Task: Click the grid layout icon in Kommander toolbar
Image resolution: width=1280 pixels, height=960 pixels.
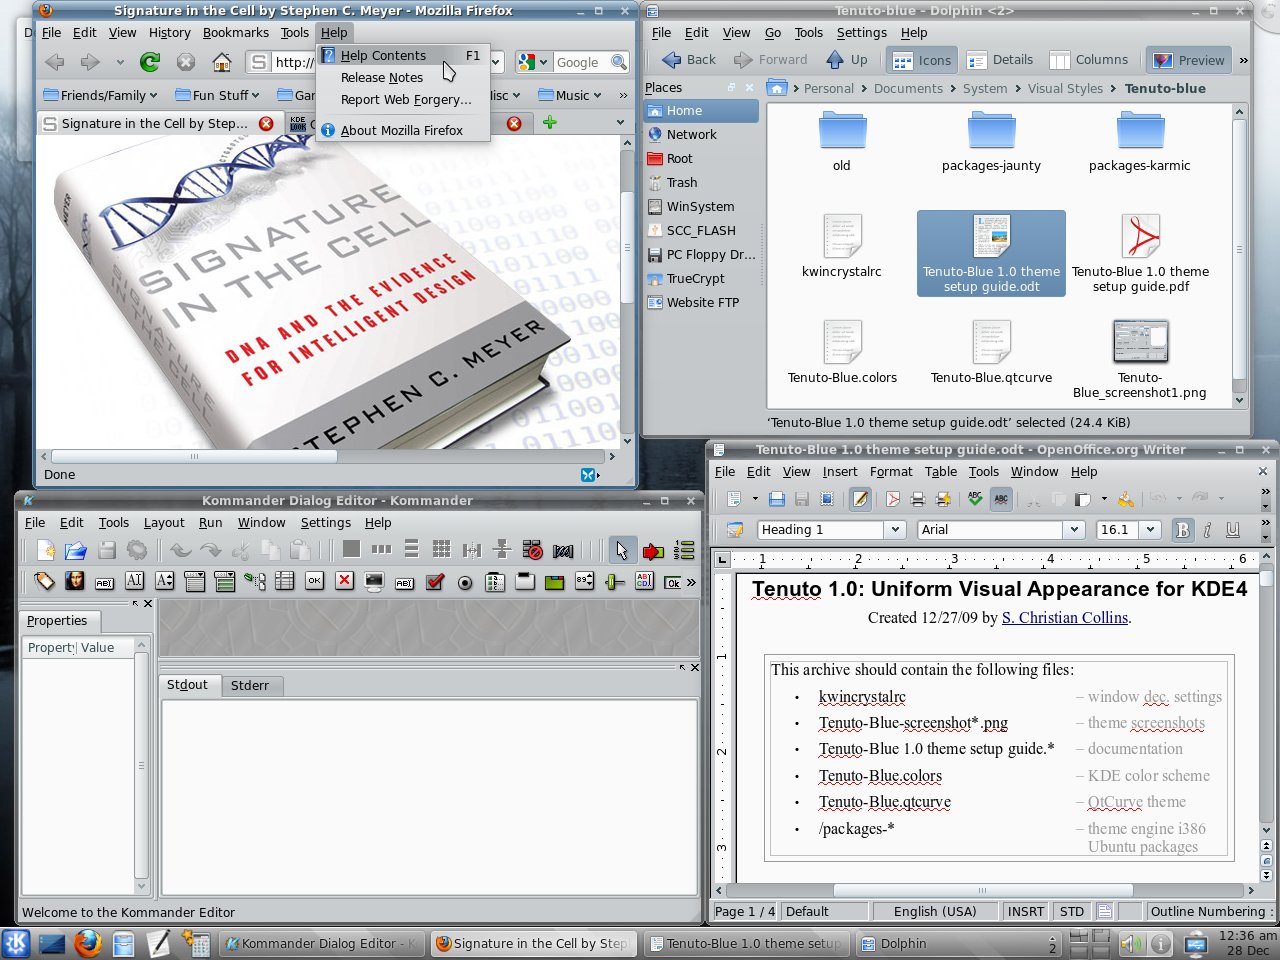Action: click(441, 549)
